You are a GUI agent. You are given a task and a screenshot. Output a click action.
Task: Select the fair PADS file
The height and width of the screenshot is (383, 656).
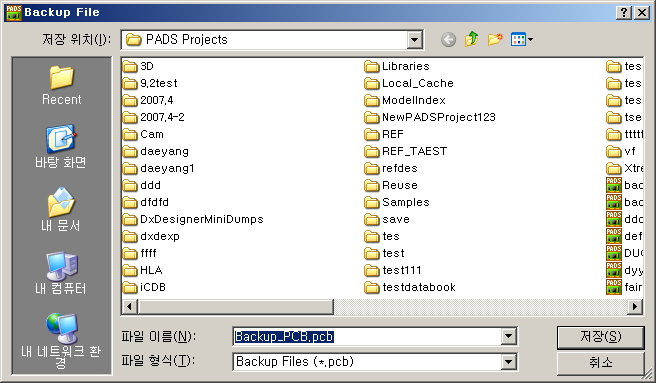tap(624, 287)
